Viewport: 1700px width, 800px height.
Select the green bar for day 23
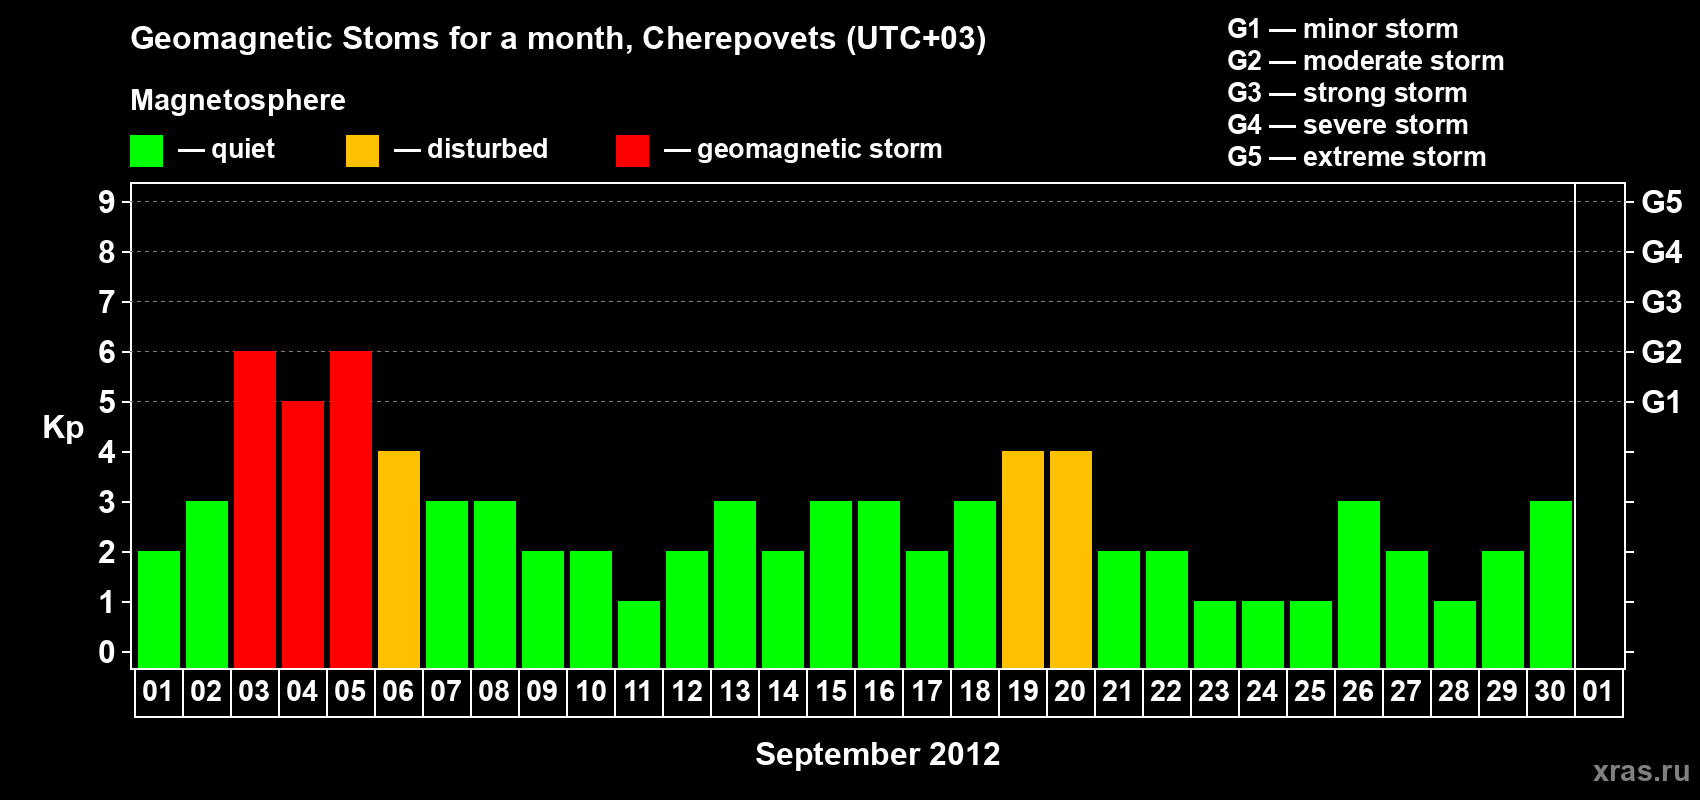[x=1215, y=634]
